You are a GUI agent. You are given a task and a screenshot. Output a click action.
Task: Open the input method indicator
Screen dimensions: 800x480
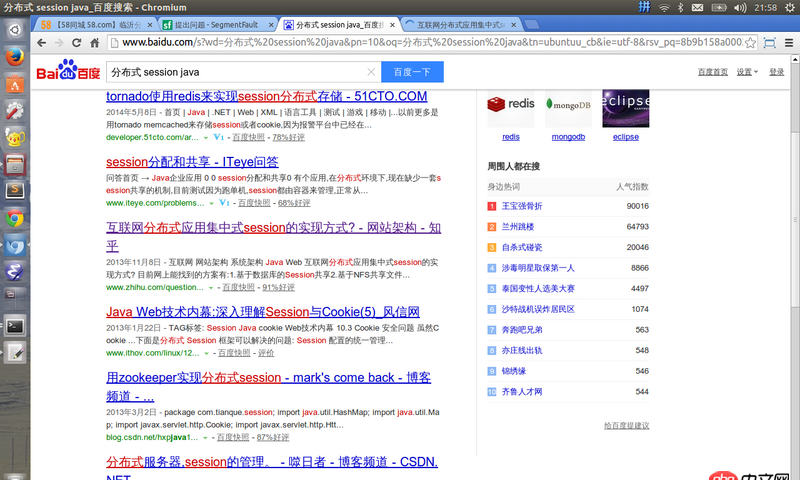click(x=644, y=7)
